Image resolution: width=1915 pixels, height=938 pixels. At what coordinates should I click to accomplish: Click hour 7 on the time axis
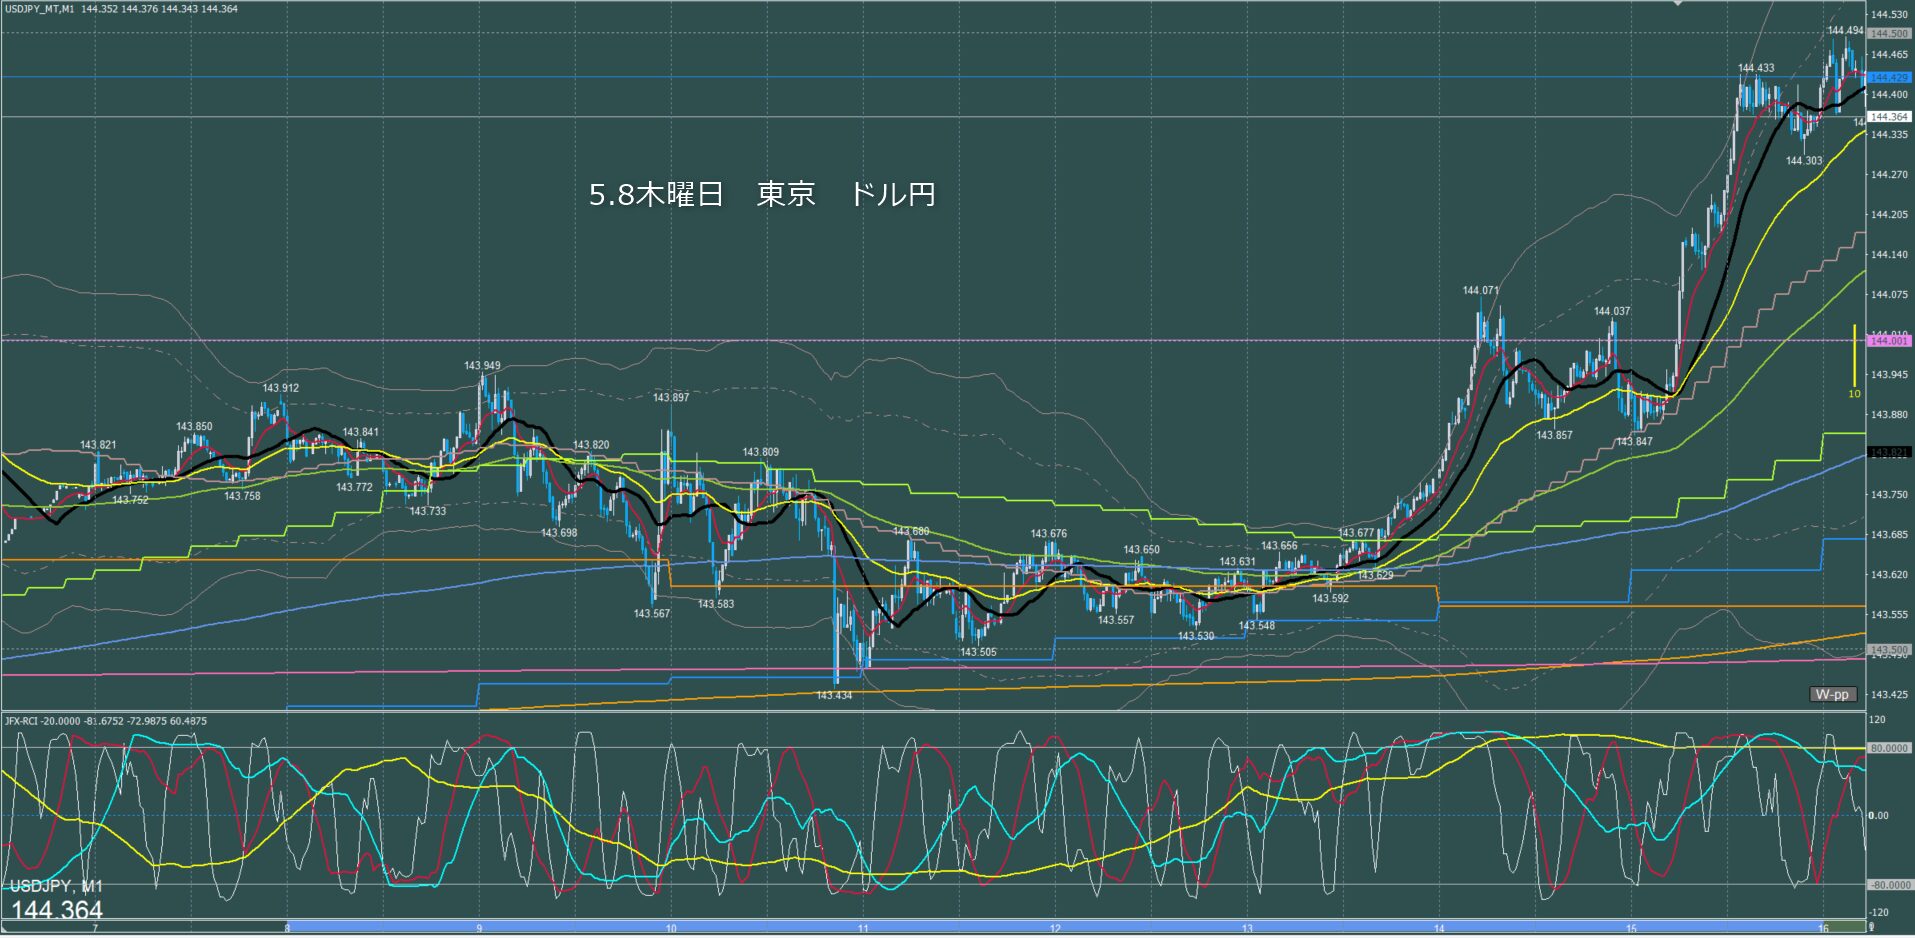95,929
